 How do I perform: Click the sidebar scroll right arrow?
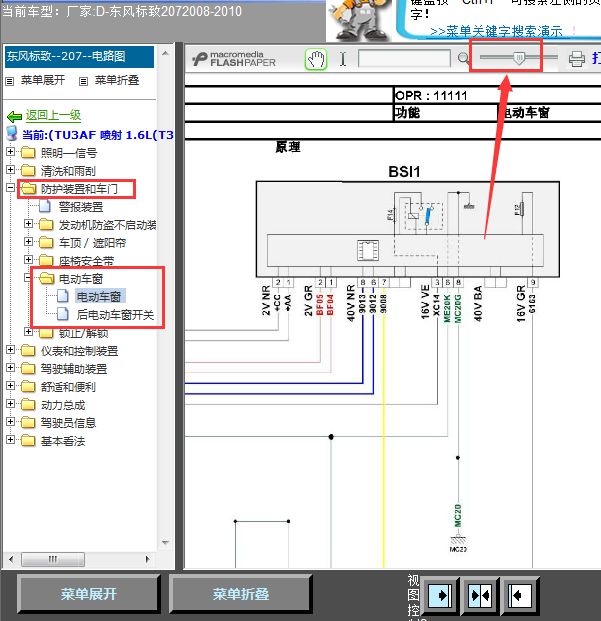(148, 559)
